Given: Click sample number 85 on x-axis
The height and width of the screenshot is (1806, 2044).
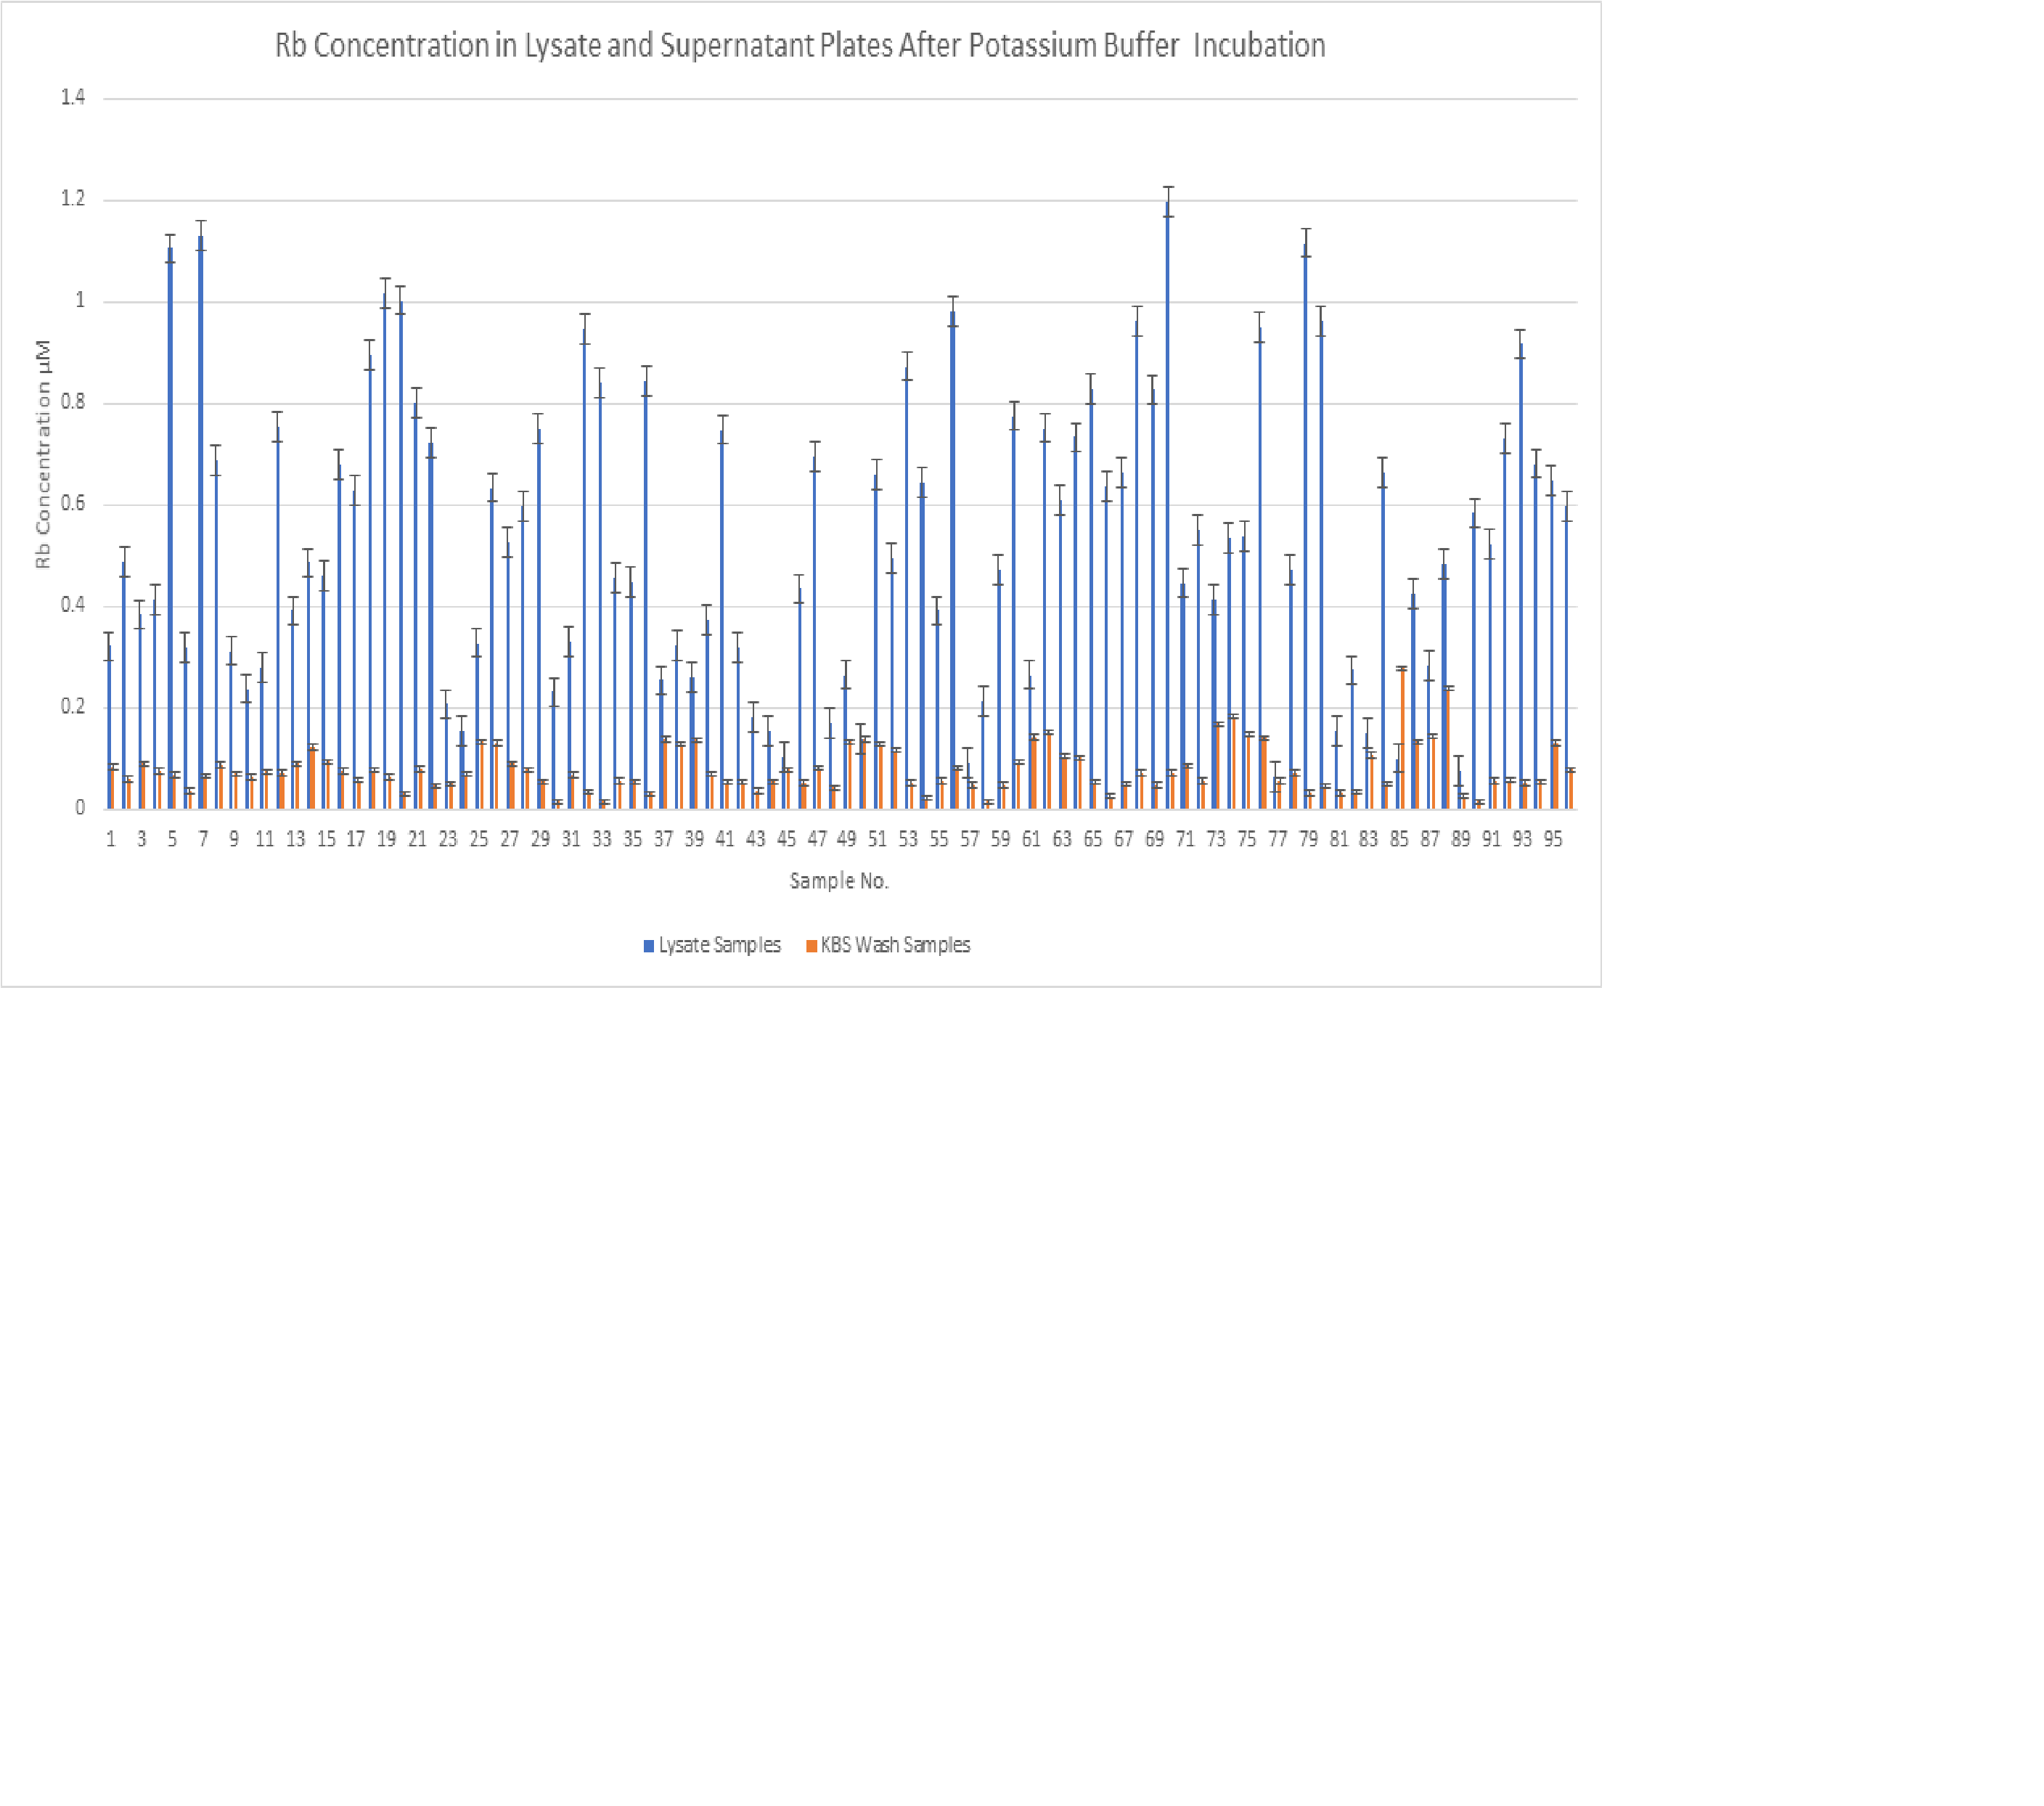Looking at the screenshot, I should (x=1400, y=839).
